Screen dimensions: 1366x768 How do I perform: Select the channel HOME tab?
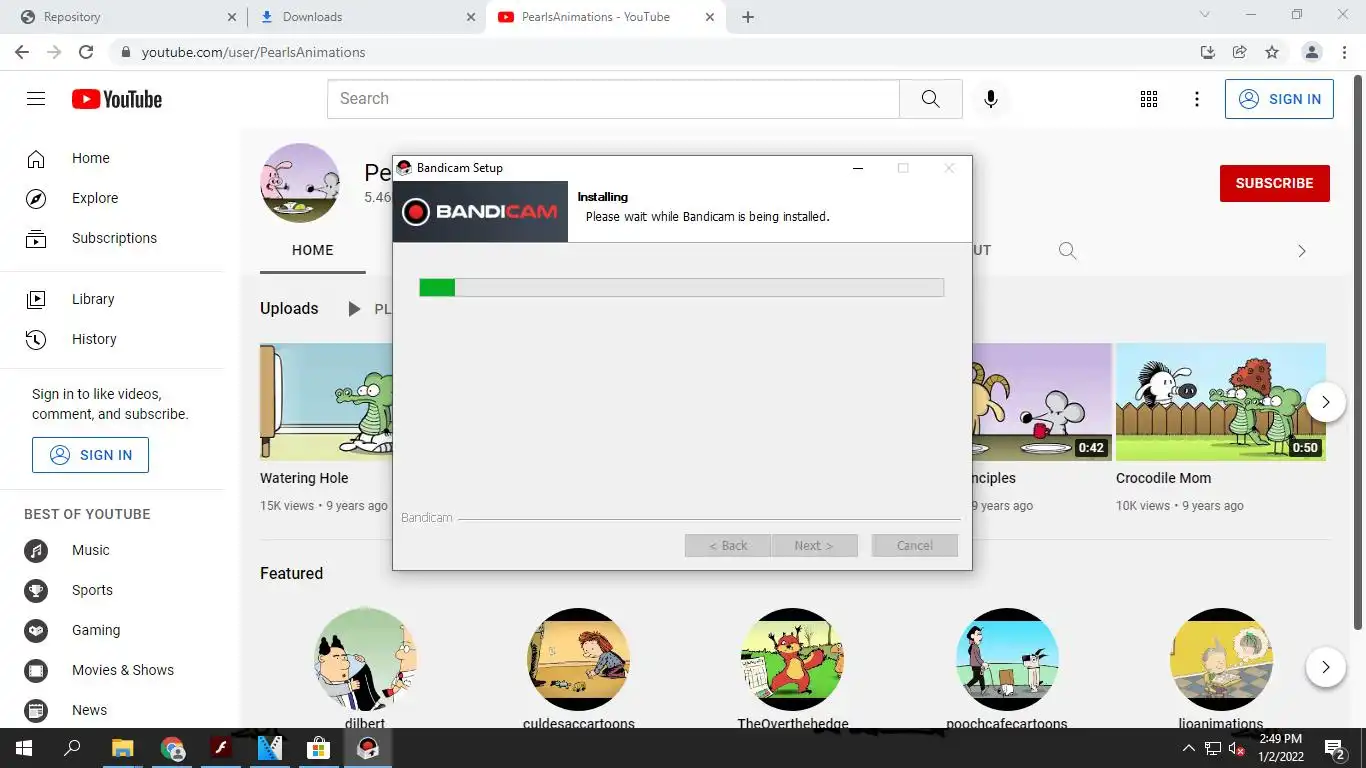click(312, 251)
